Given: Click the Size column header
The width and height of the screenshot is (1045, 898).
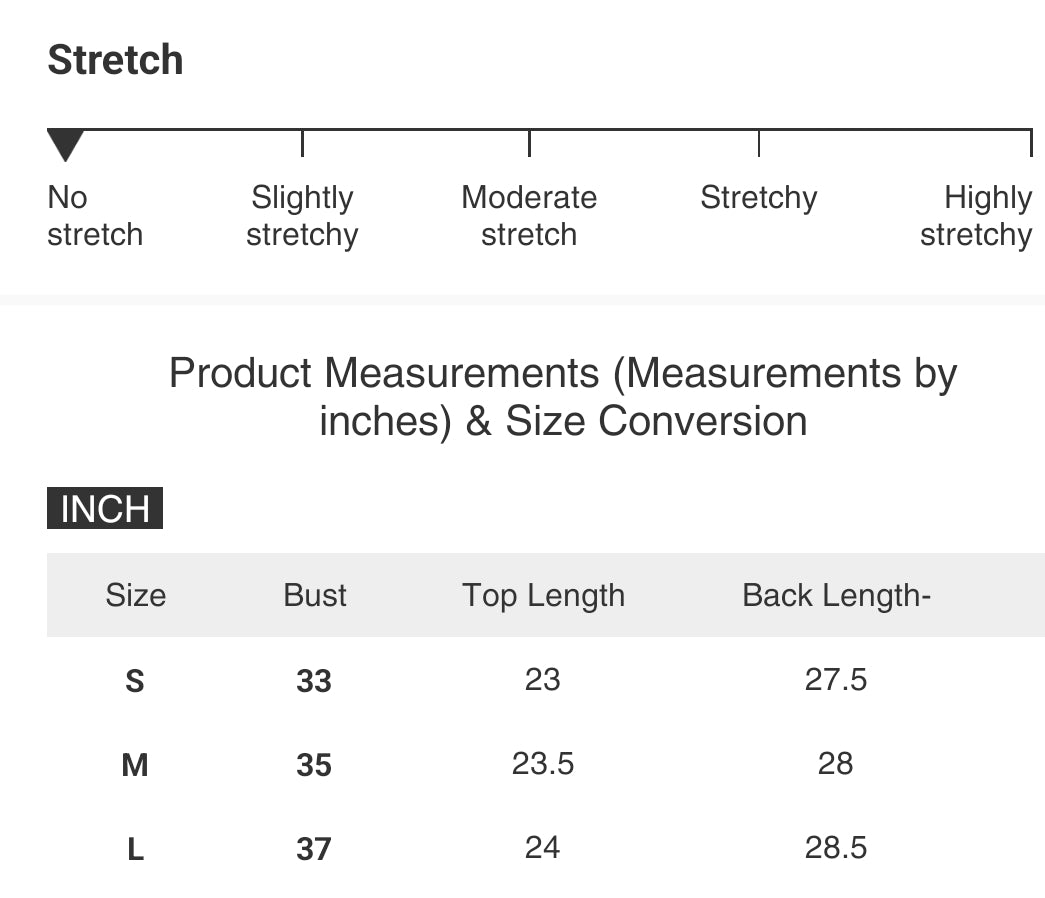Looking at the screenshot, I should click(x=135, y=595).
